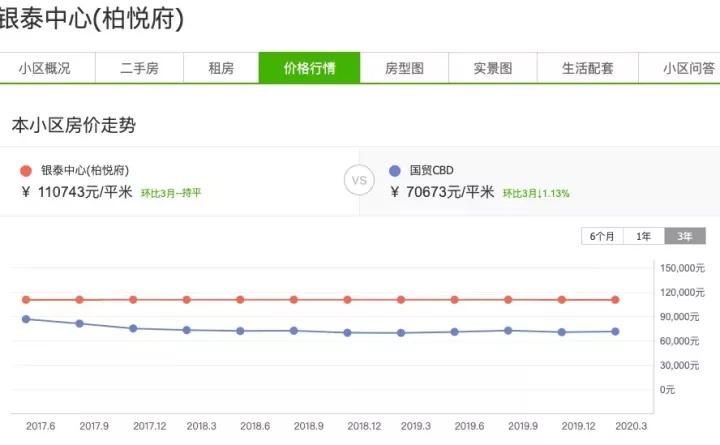This screenshot has height=445, width=720.
Task: Go to the 生活配套 tab
Action: [x=587, y=68]
